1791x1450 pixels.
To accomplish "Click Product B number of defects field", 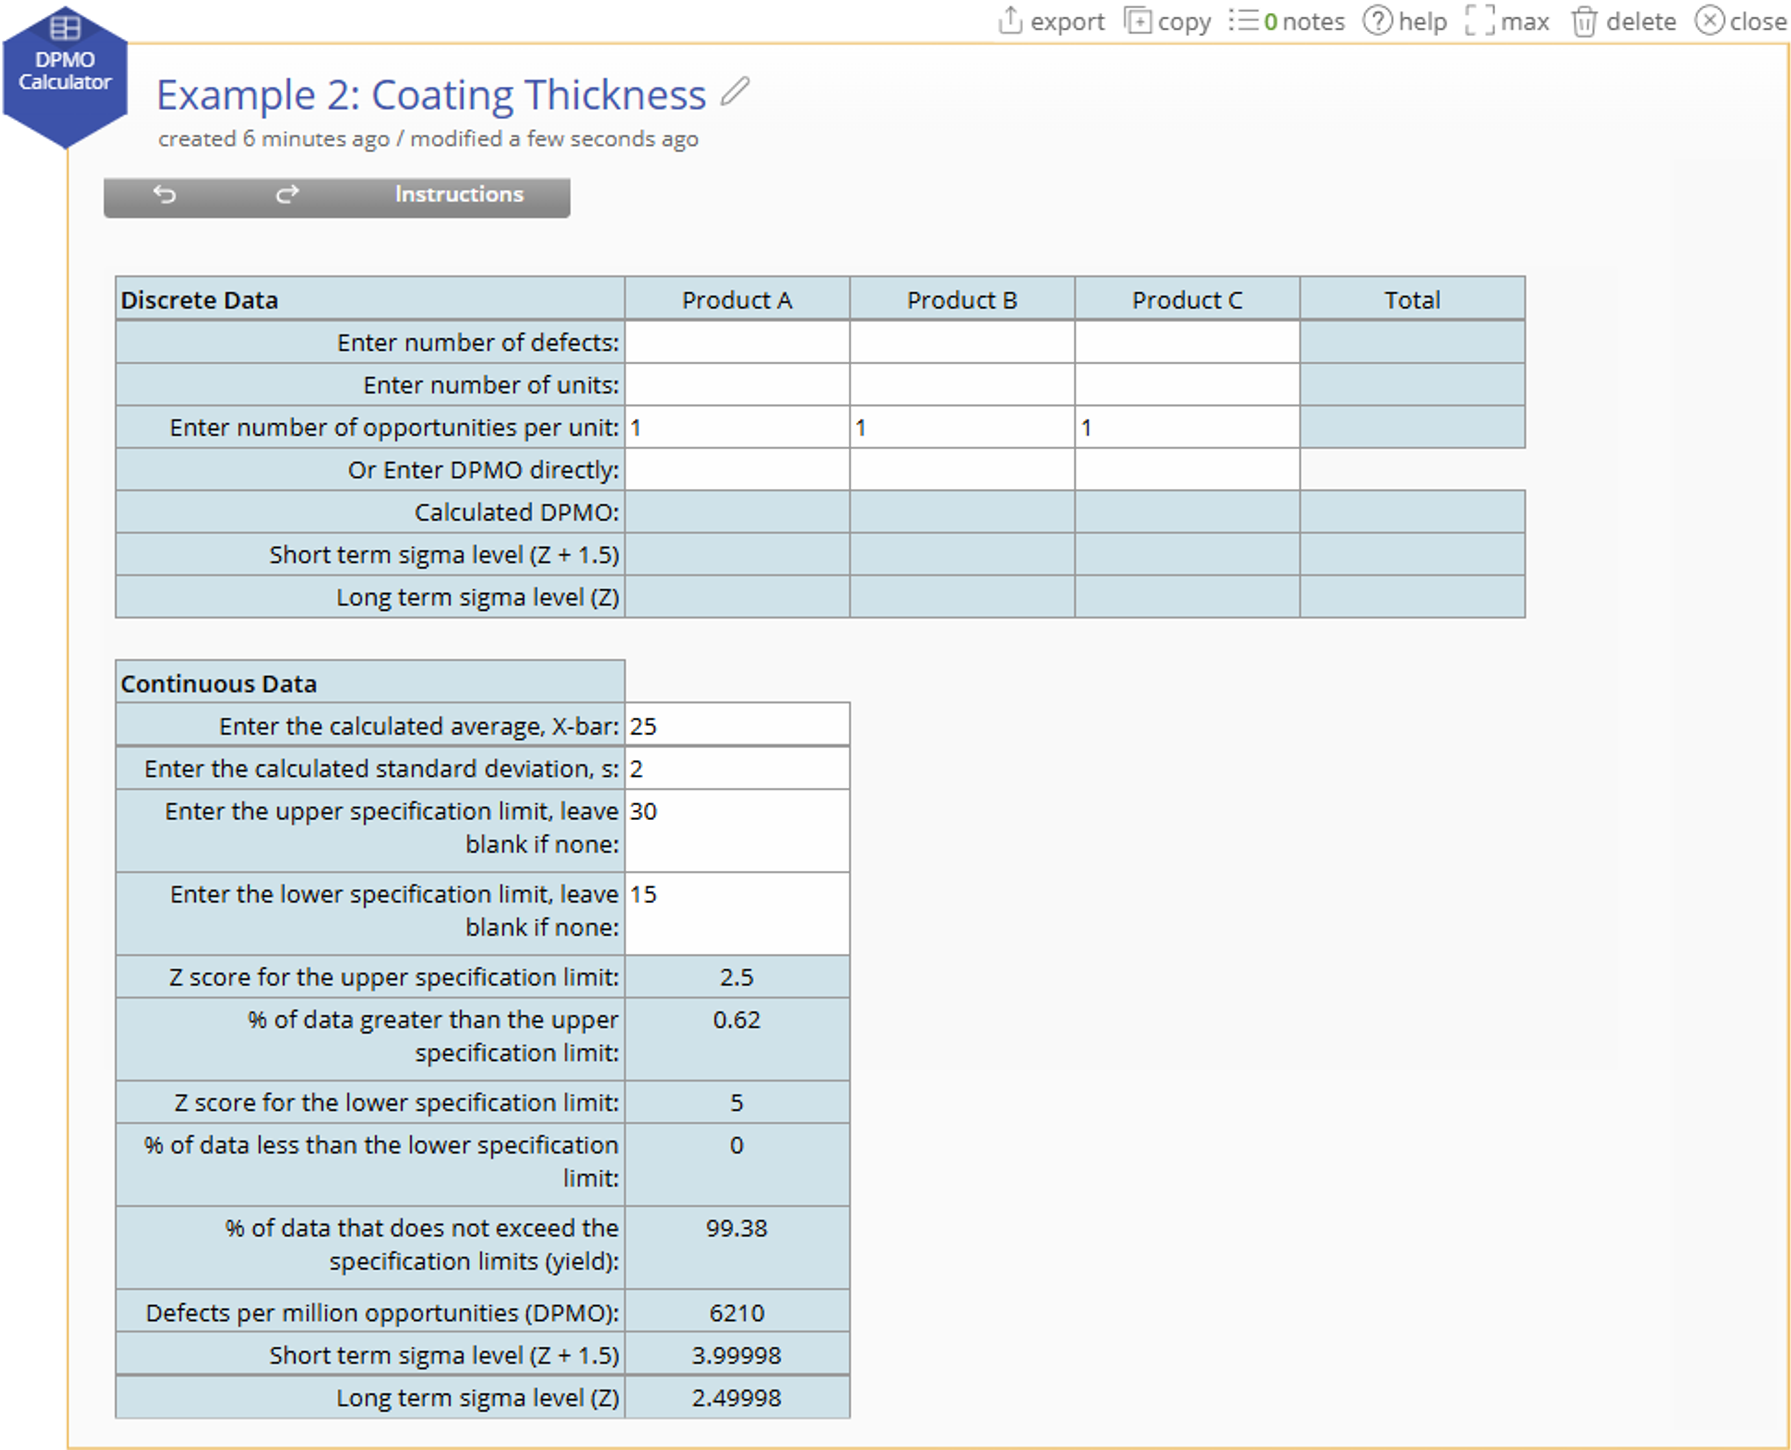I will (x=962, y=342).
